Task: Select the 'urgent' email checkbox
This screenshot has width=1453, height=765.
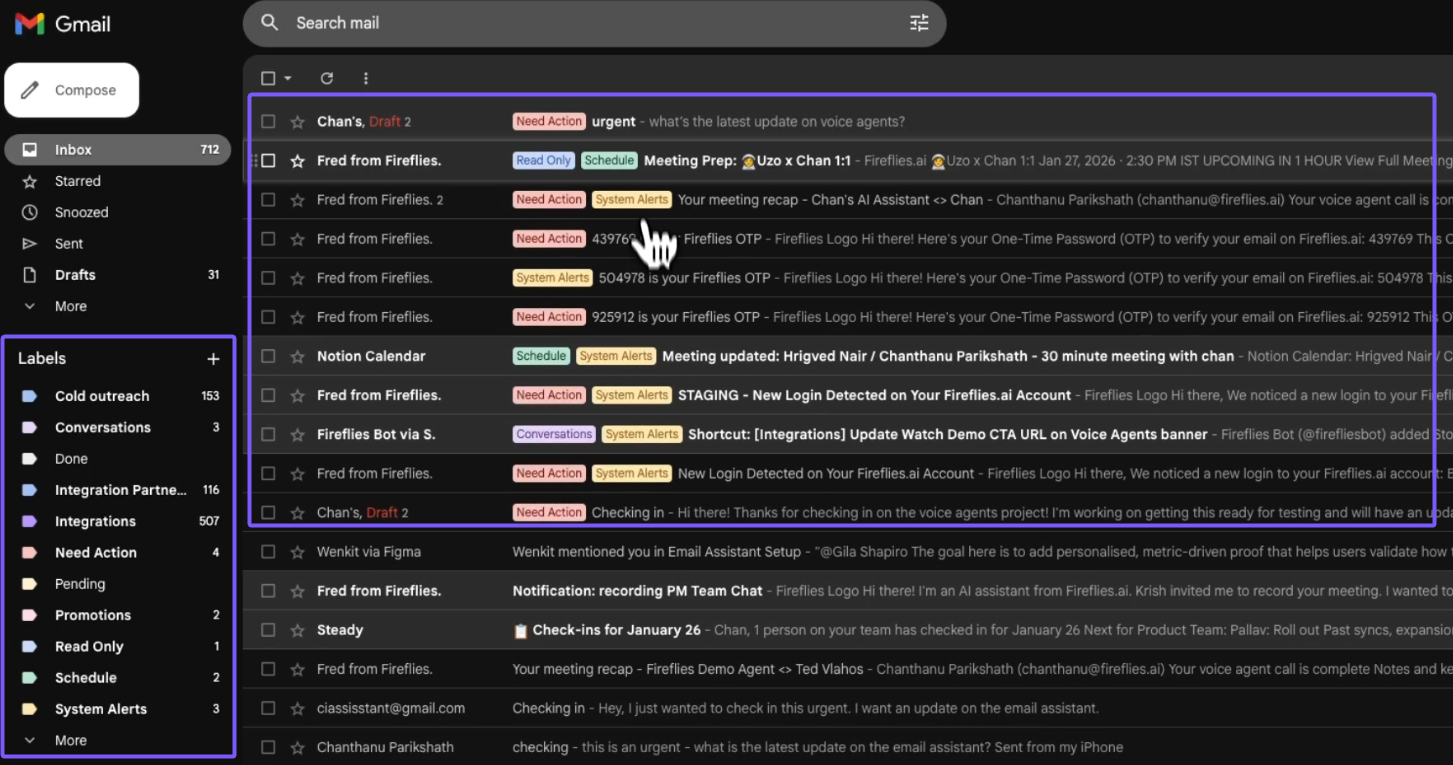Action: [268, 122]
